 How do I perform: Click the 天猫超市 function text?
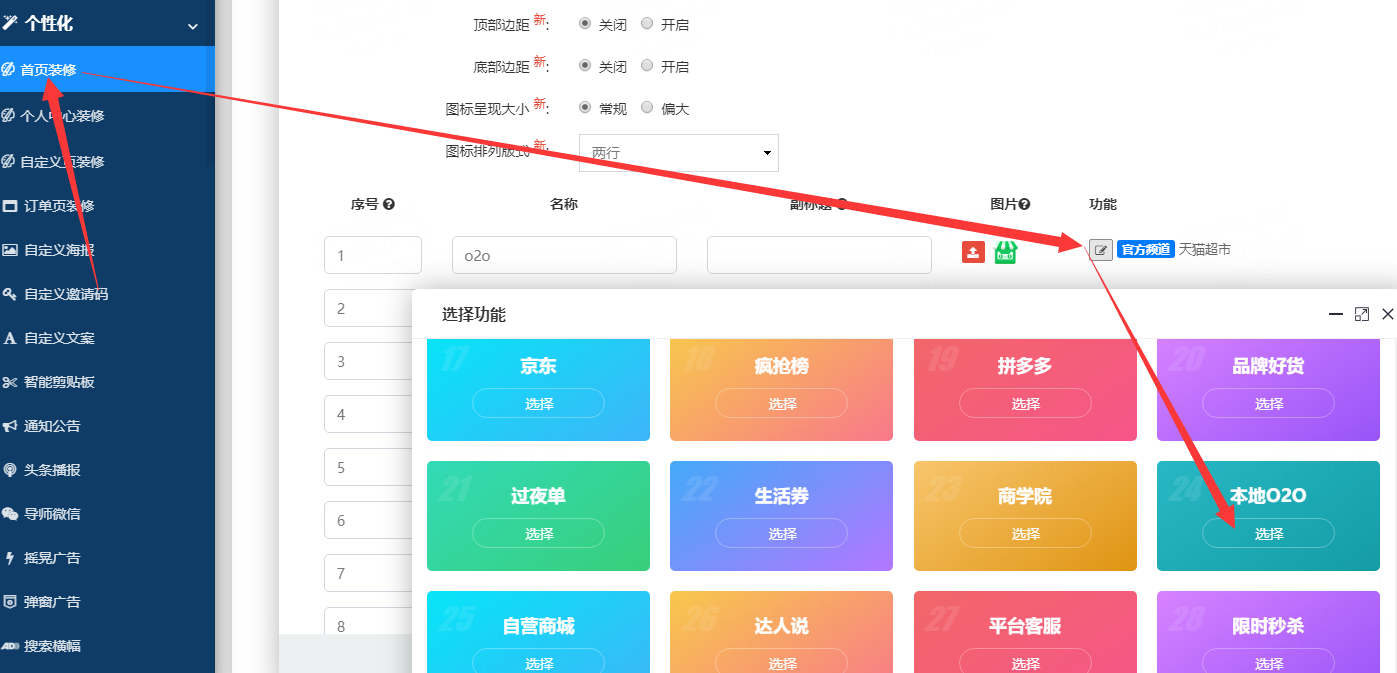(1205, 250)
